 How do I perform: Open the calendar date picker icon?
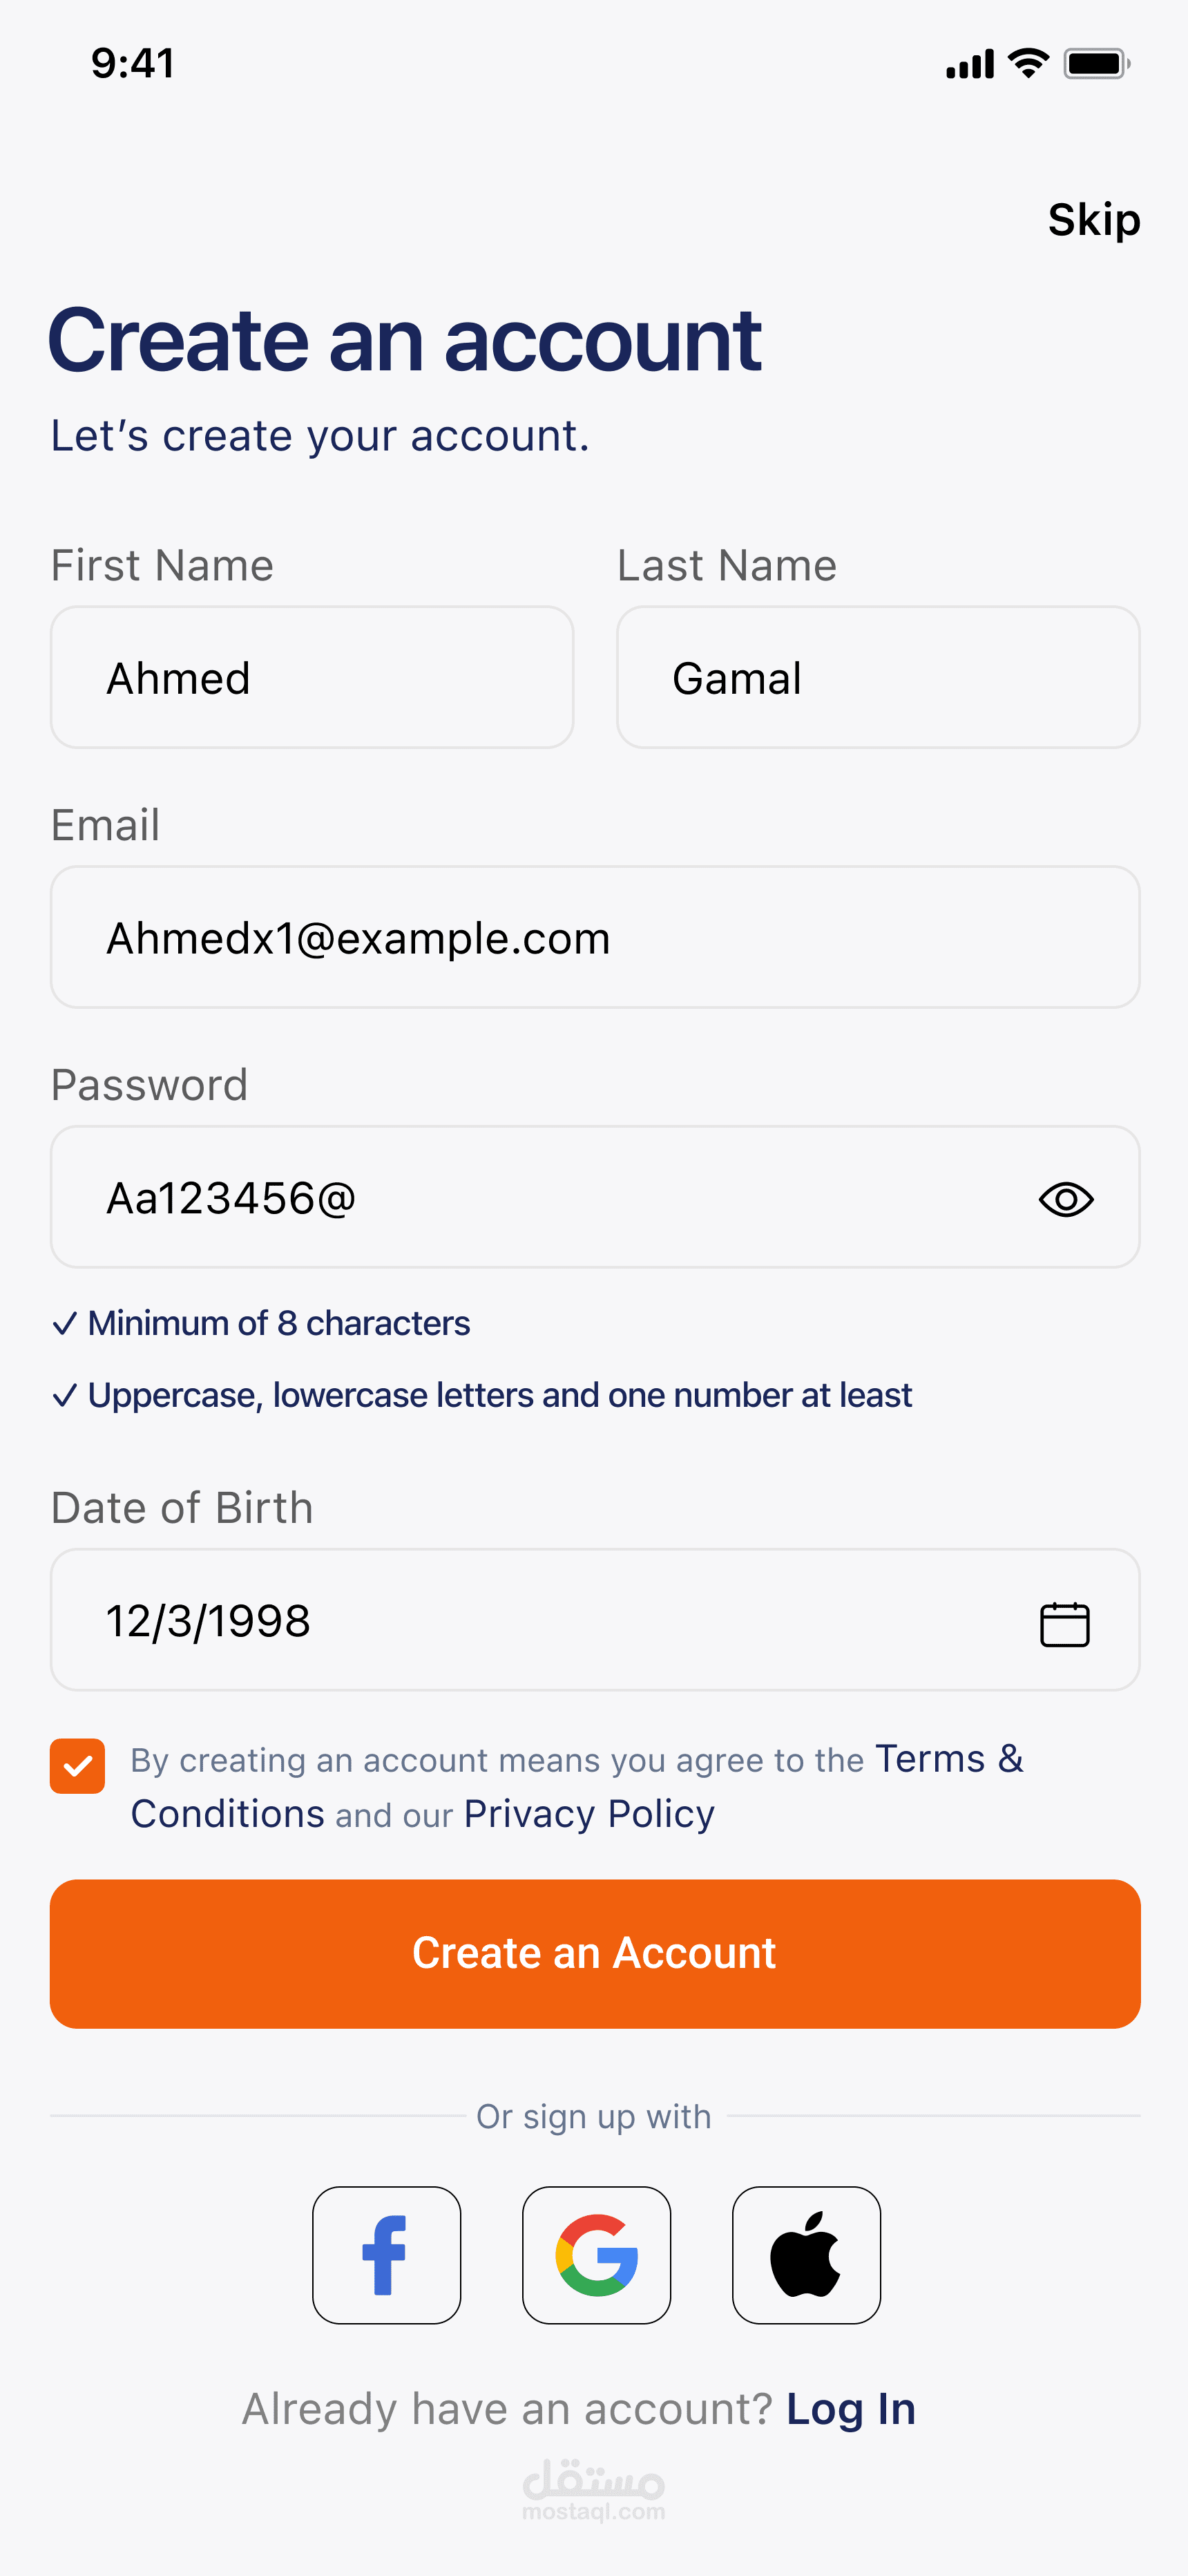click(x=1064, y=1623)
